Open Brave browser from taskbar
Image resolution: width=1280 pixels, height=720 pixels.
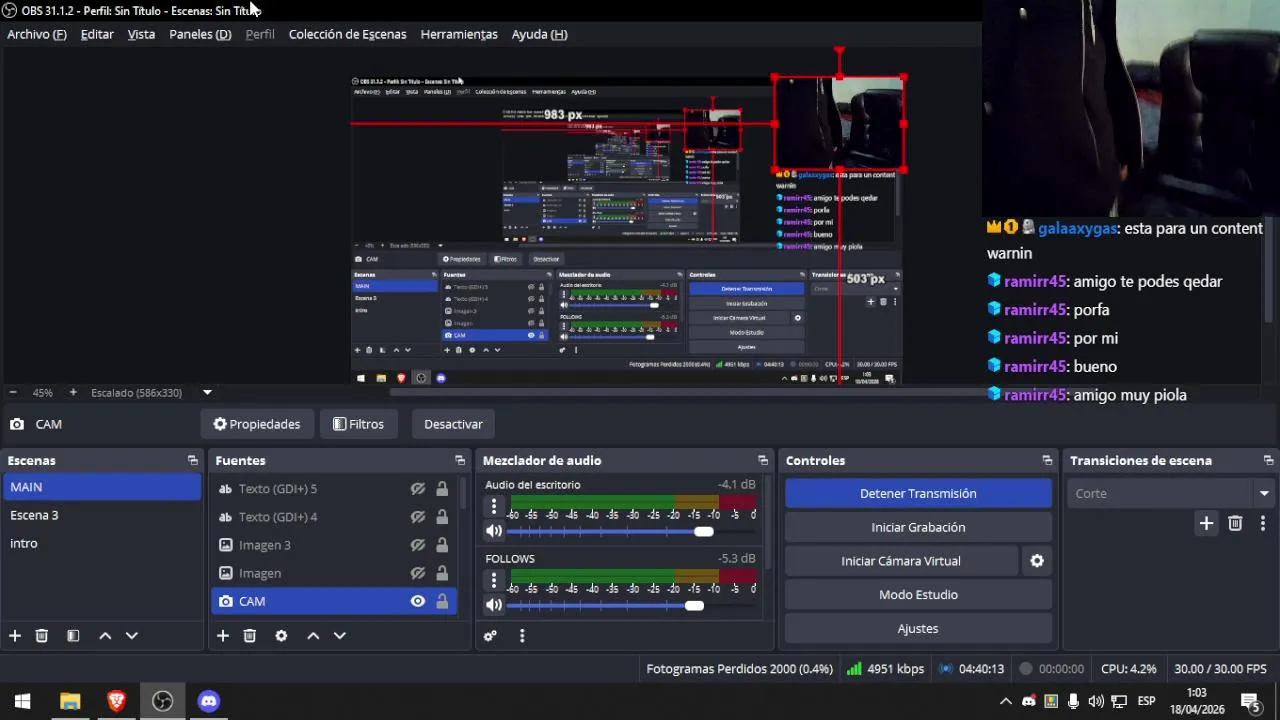116,701
